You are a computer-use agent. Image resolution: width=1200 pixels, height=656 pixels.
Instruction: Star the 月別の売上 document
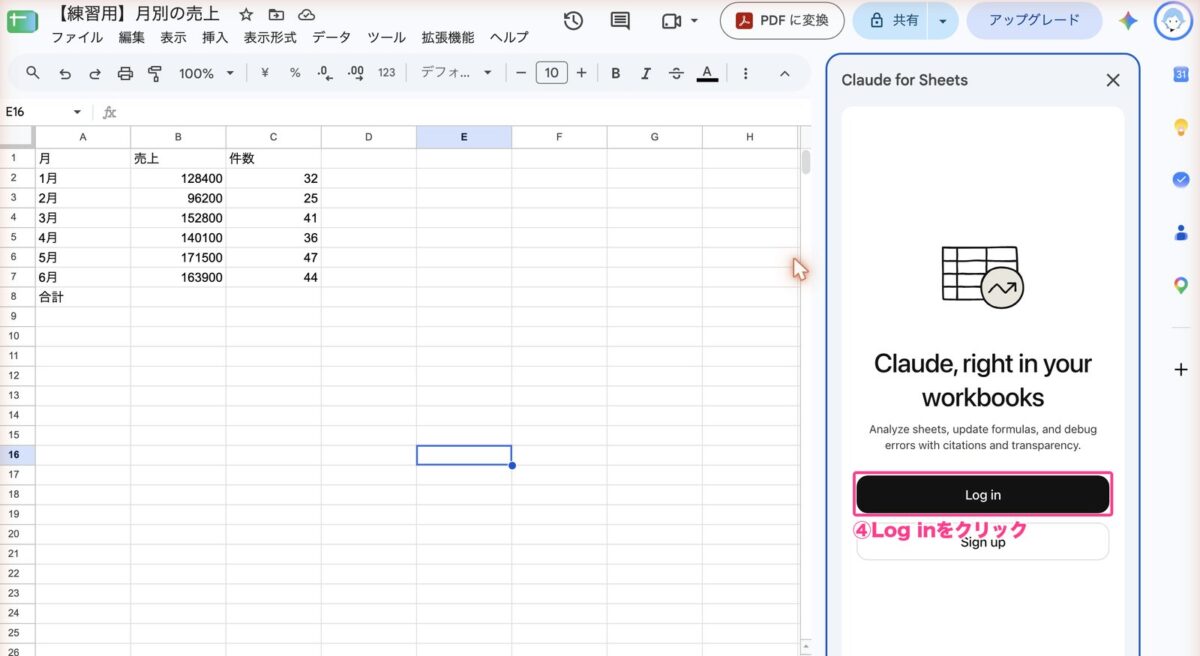click(246, 16)
